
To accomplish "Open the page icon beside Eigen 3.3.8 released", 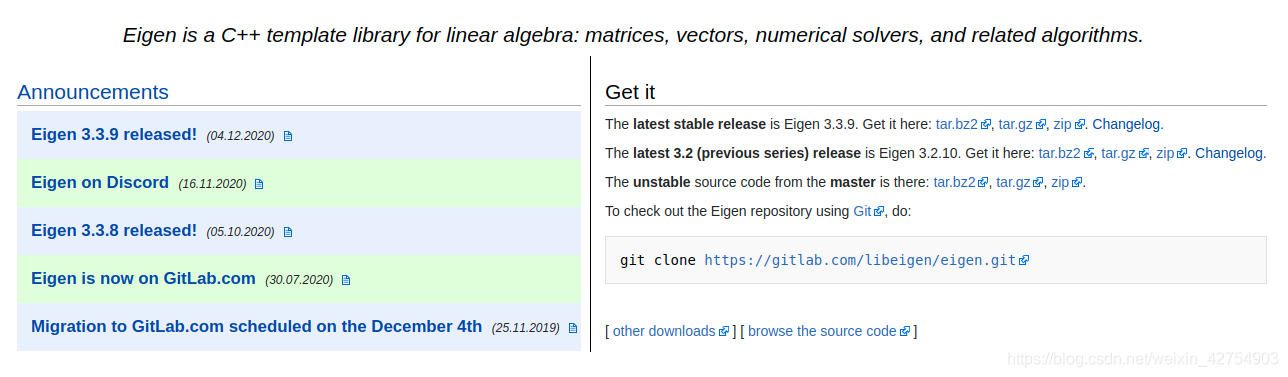I will point(288,232).
